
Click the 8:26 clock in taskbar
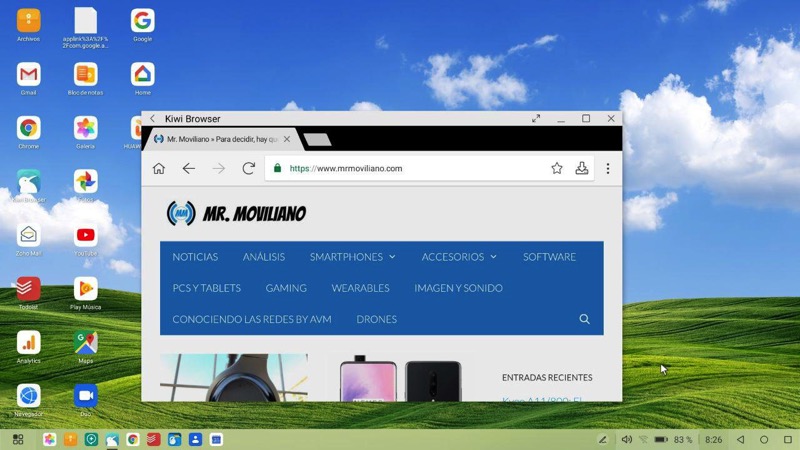[x=713, y=439]
